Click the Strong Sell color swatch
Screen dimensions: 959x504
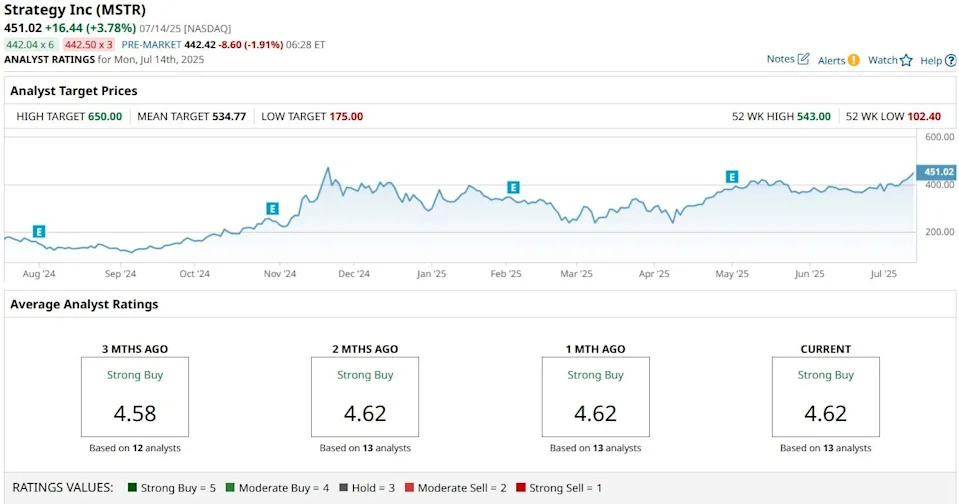click(520, 487)
